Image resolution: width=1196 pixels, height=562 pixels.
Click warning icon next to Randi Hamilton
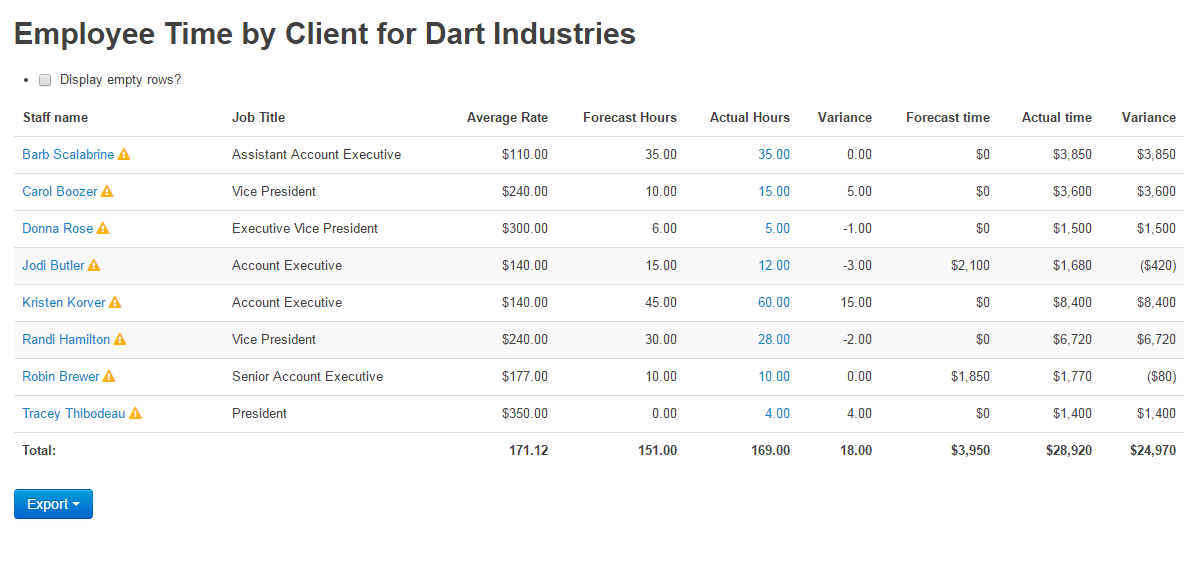pyautogui.click(x=120, y=339)
